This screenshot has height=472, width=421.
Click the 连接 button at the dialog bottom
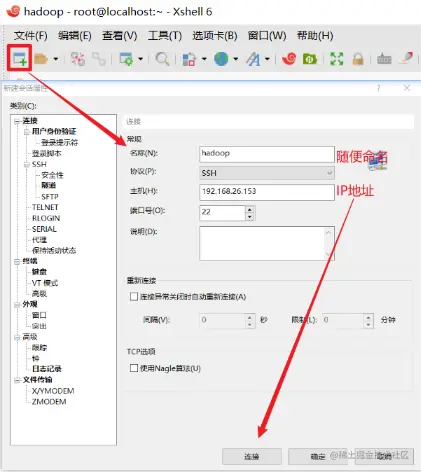(252, 456)
